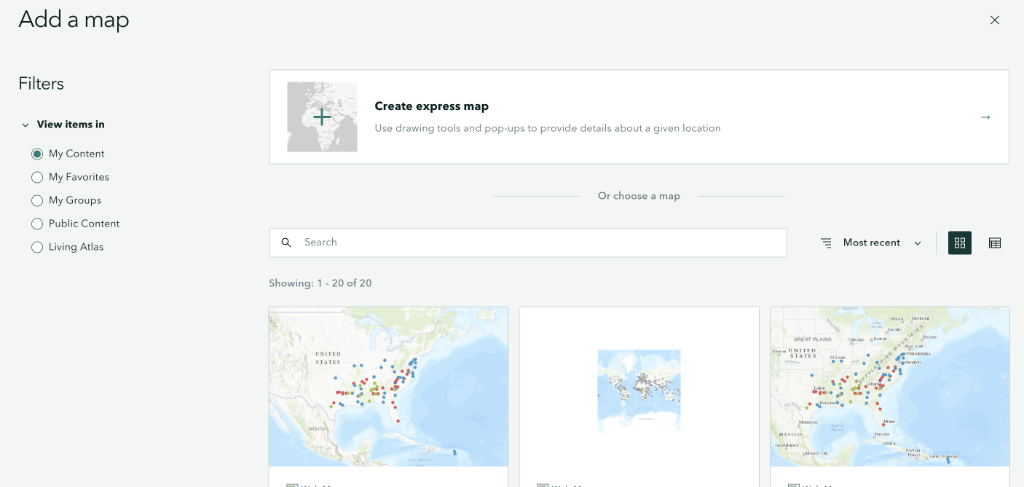Select My Content radio button

[37, 154]
